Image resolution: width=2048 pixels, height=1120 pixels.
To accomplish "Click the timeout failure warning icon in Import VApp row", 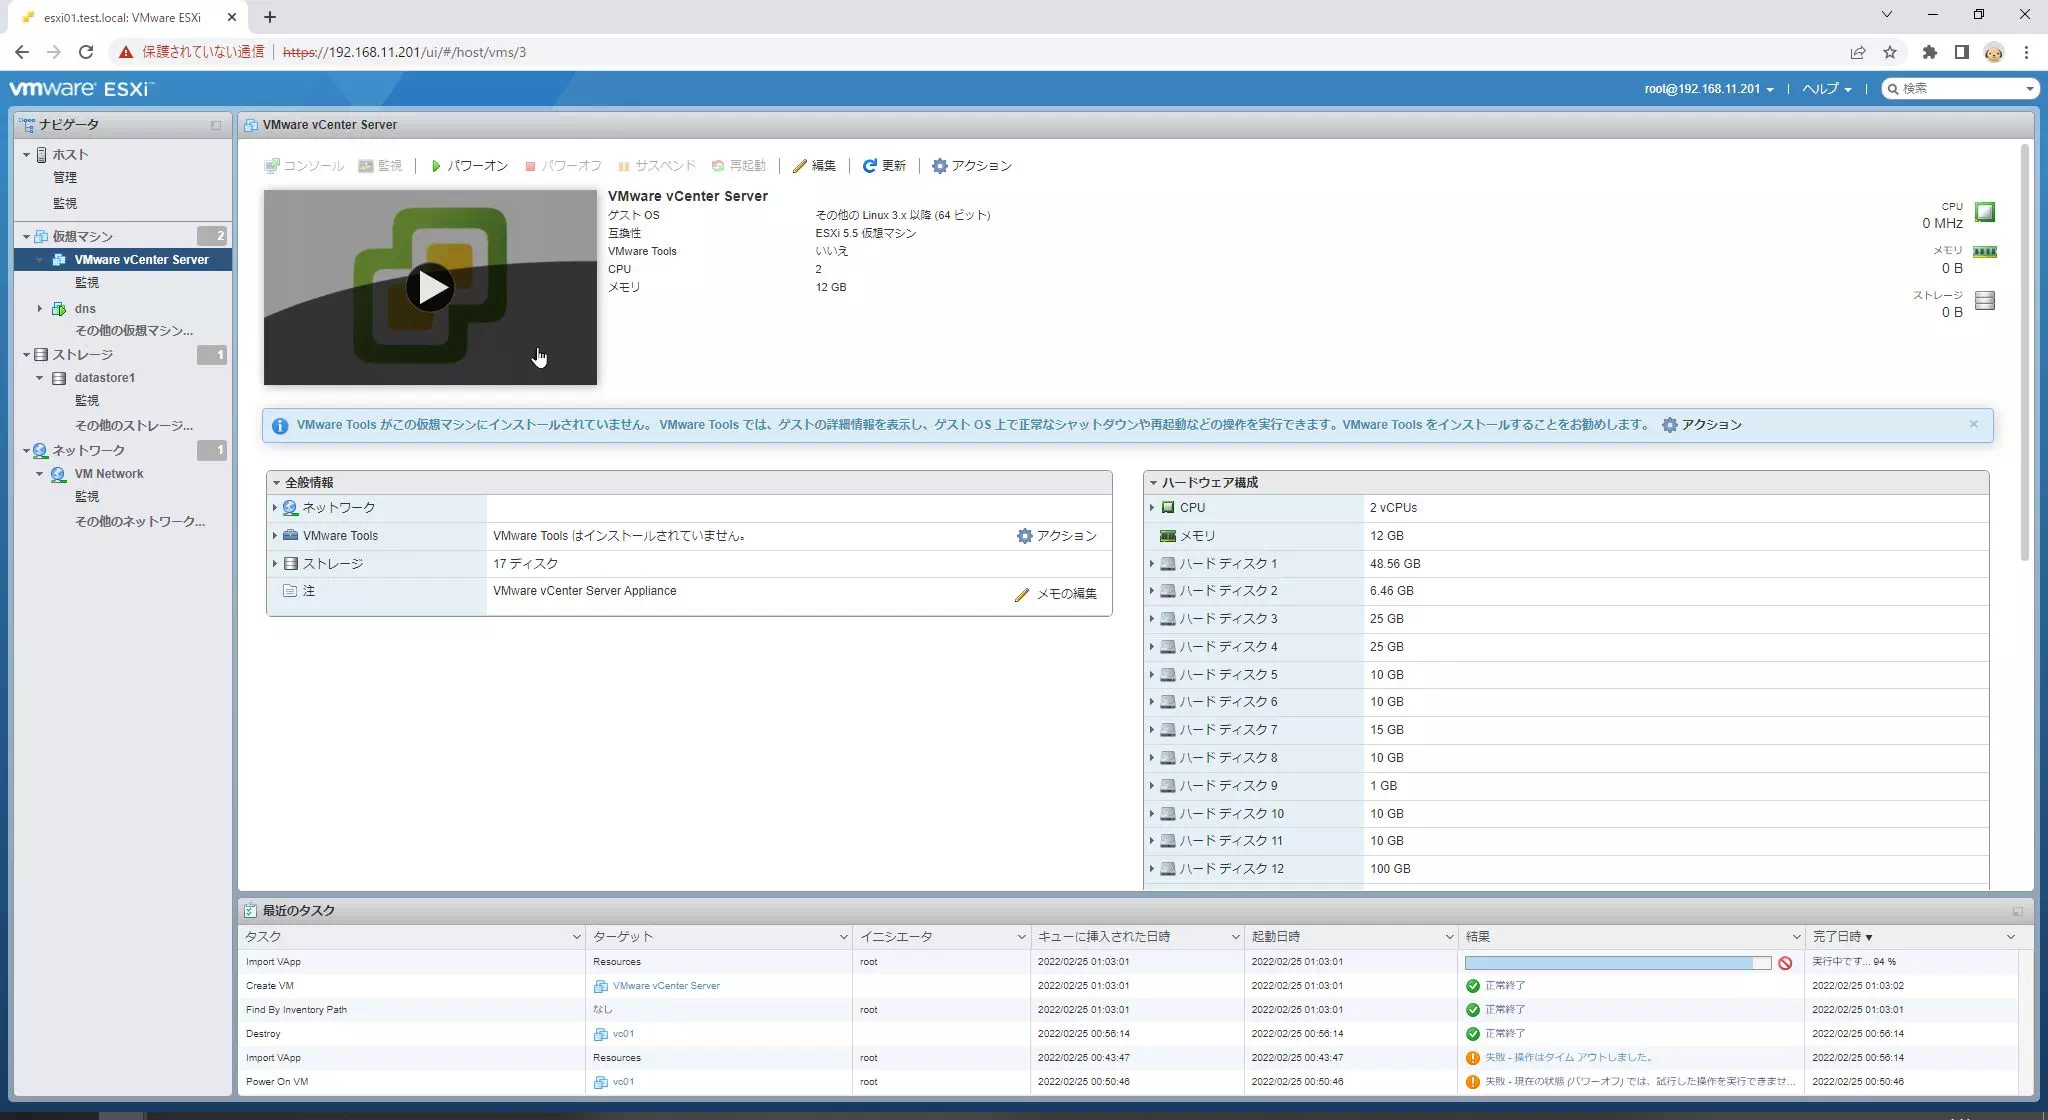I will pyautogui.click(x=1472, y=1058).
